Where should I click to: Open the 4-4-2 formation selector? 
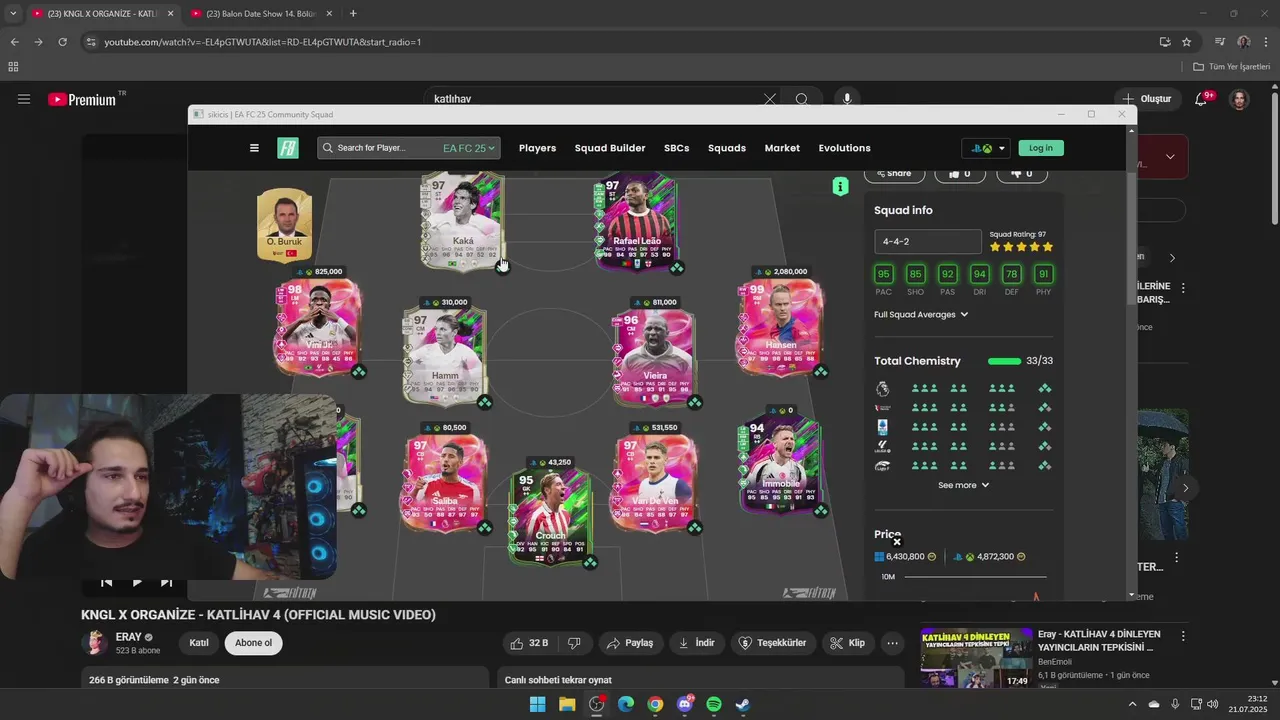pos(927,241)
